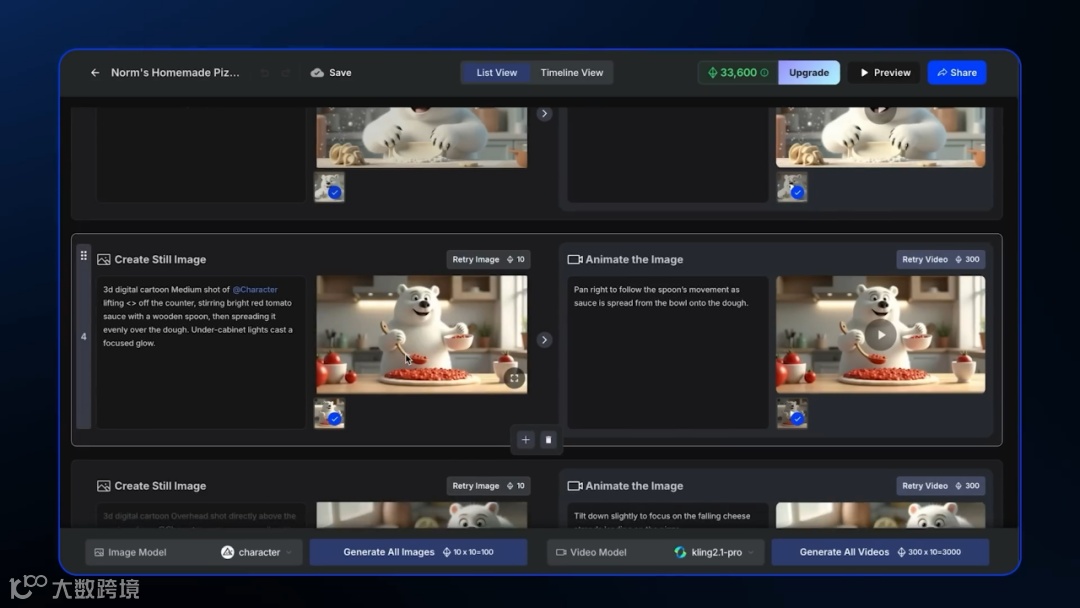Open the Image Model character dropdown

256,552
